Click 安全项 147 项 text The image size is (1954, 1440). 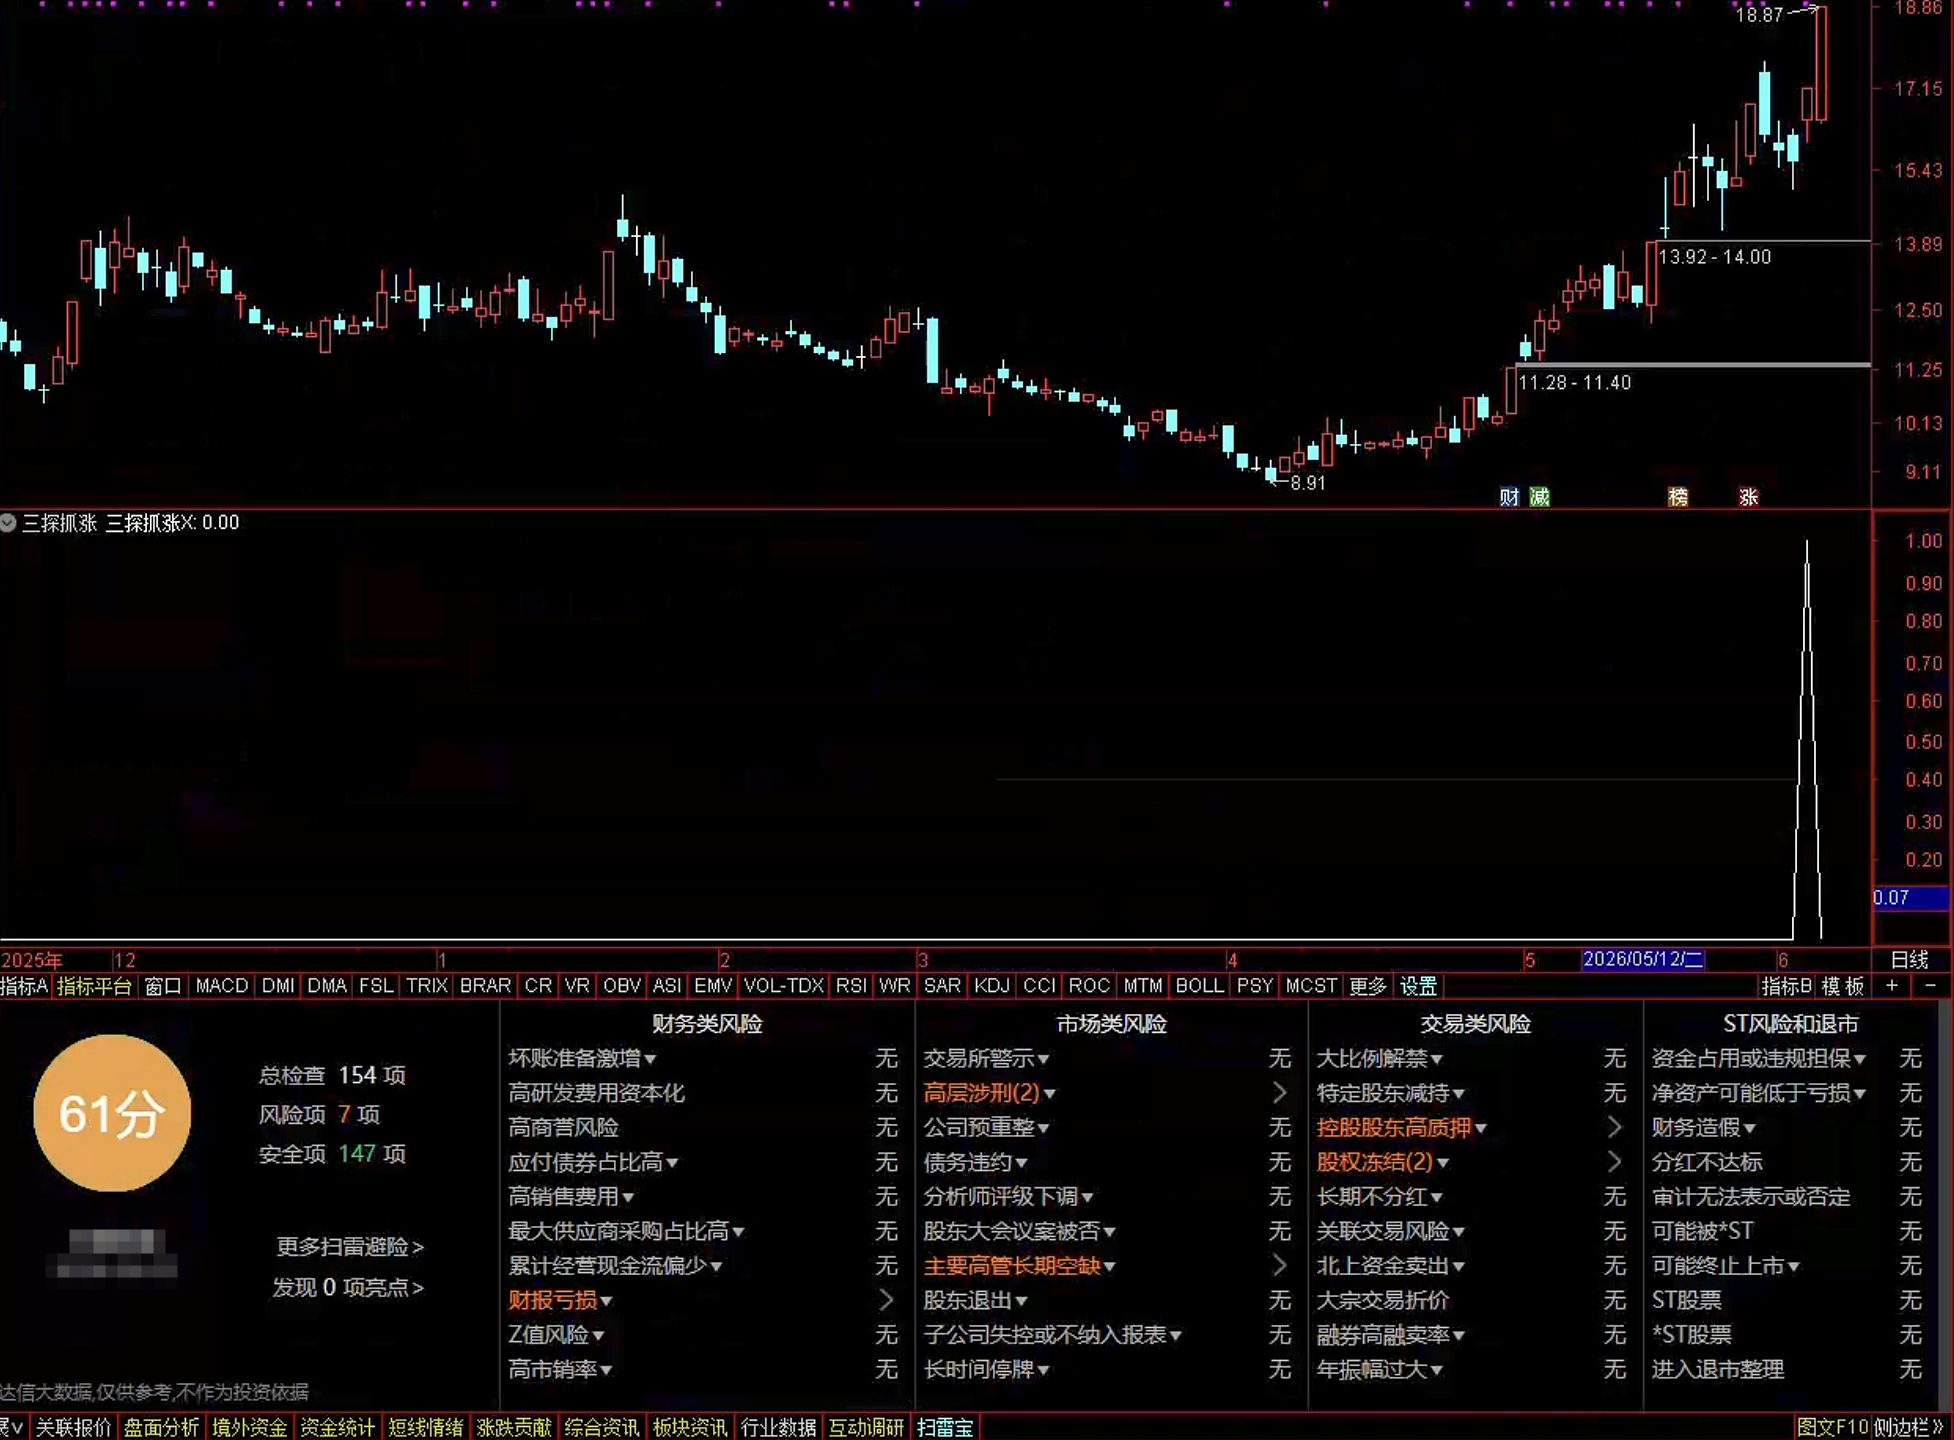pyautogui.click(x=332, y=1154)
